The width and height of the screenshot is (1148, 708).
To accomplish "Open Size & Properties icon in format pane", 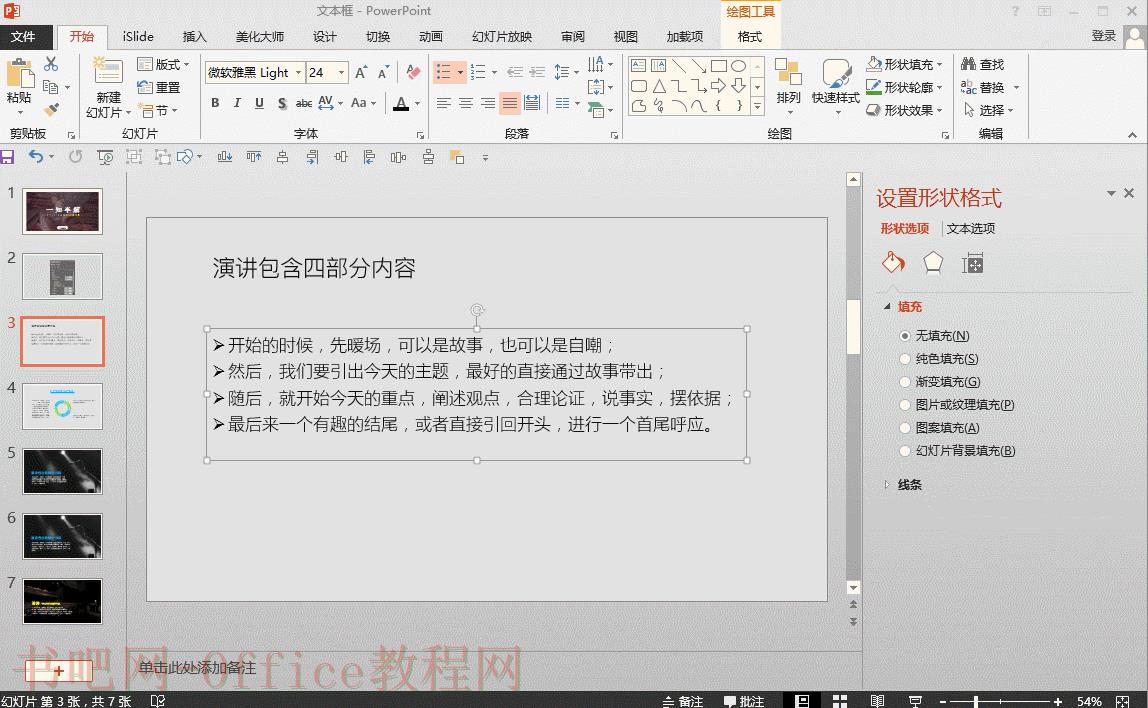I will coord(972,262).
